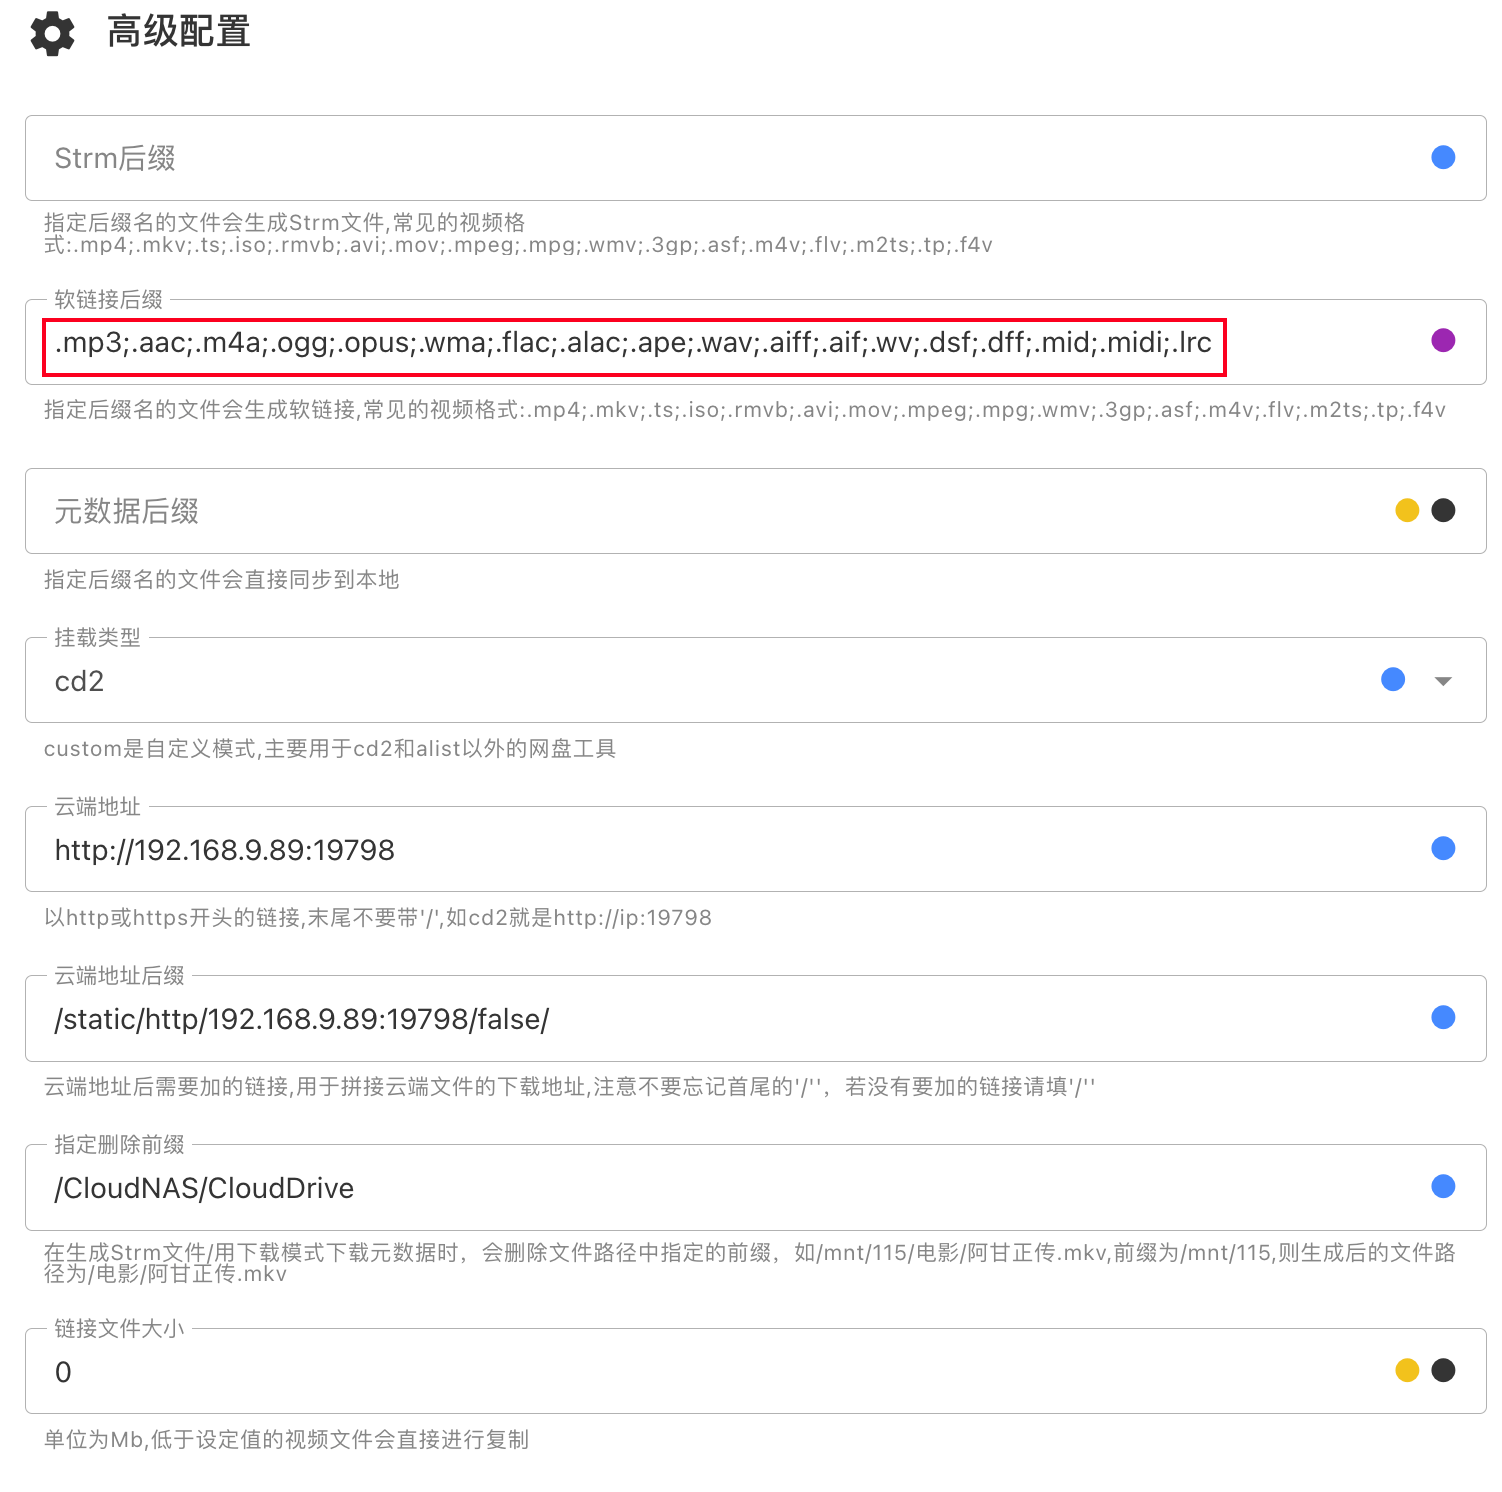Focus the empty Strm后缀 input field
This screenshot has width=1502, height=1492.
coord(700,158)
